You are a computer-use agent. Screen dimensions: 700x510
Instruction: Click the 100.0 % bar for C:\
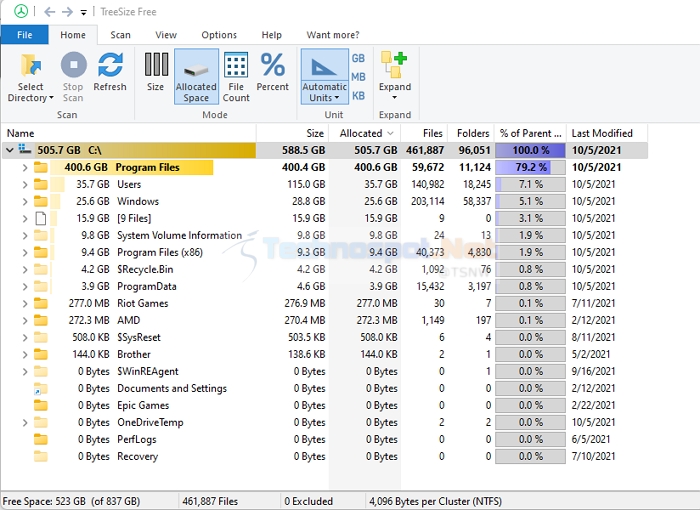click(530, 150)
